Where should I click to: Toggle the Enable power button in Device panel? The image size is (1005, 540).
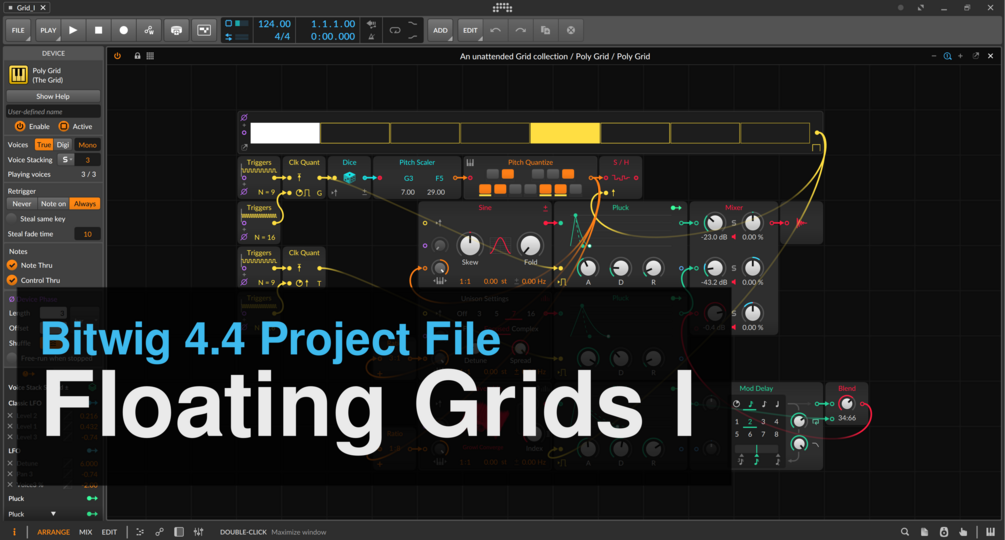[x=20, y=126]
